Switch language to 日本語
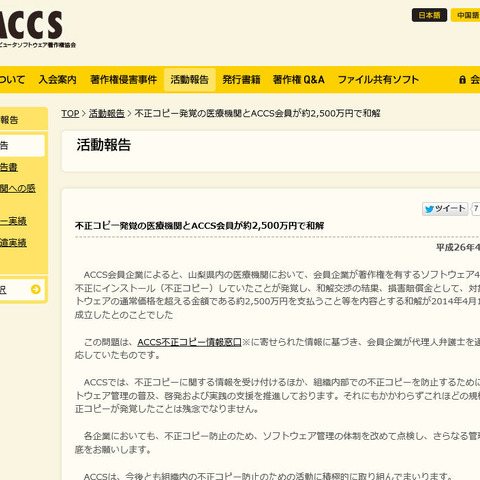Image resolution: width=480 pixels, height=480 pixels. pyautogui.click(x=429, y=15)
